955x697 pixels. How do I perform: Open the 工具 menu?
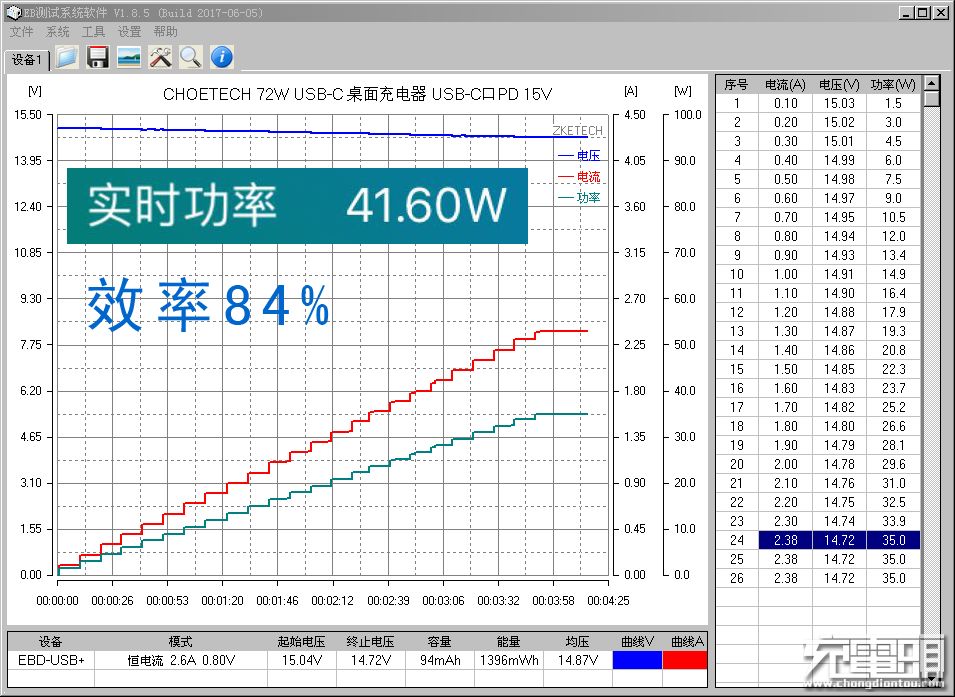[93, 32]
